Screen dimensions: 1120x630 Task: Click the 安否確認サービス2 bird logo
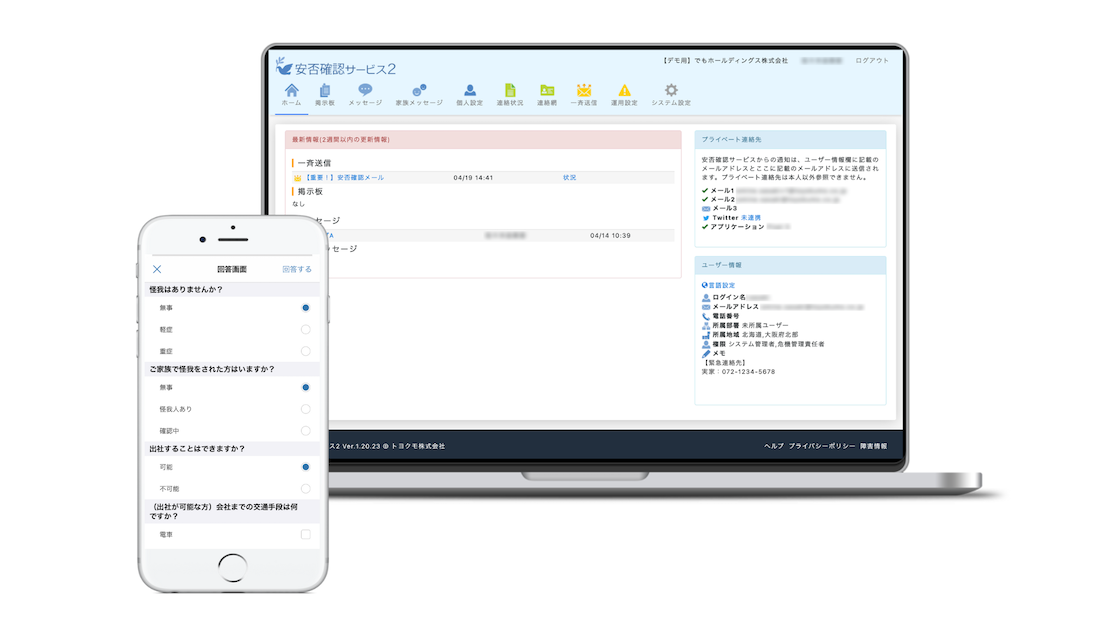[x=284, y=66]
